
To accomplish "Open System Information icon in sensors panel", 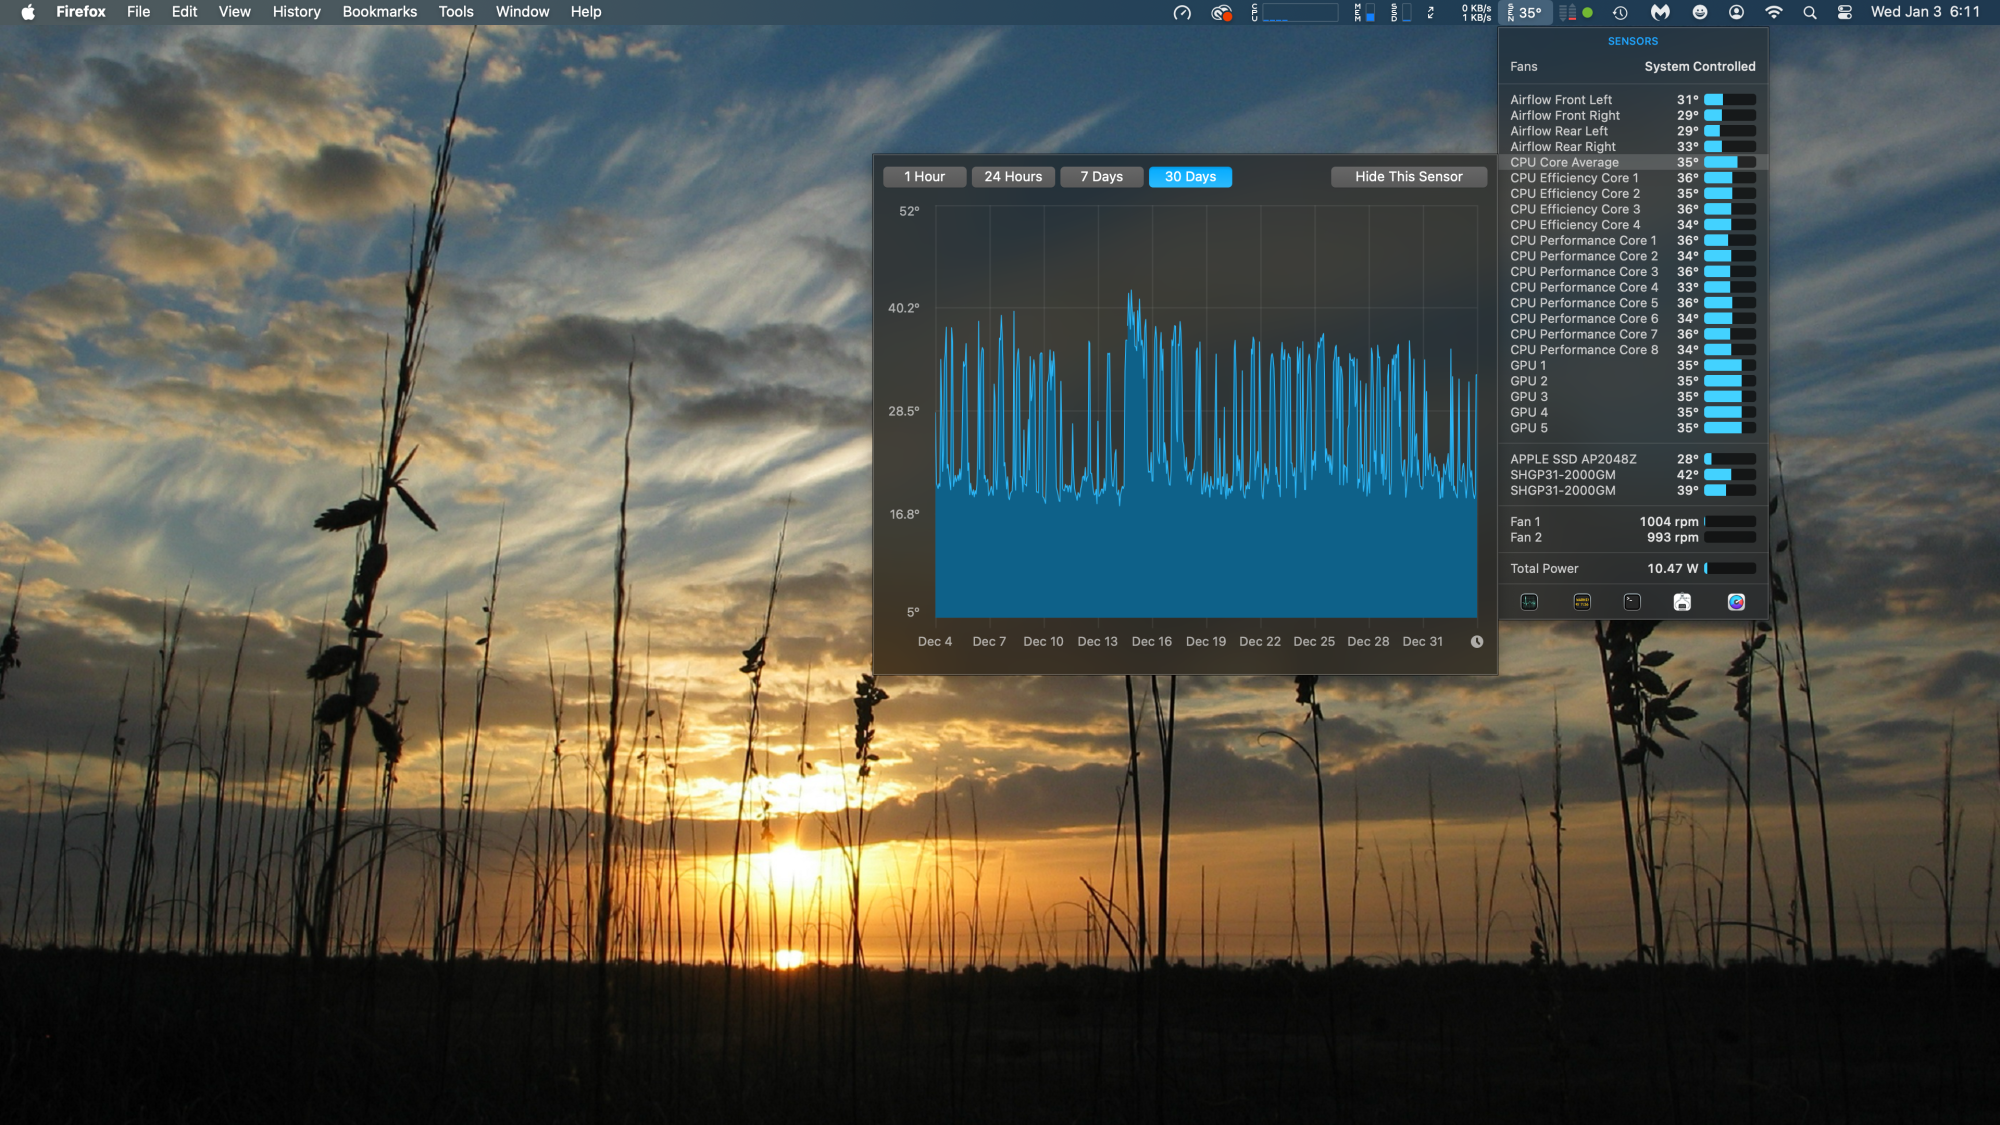I will click(x=1682, y=602).
